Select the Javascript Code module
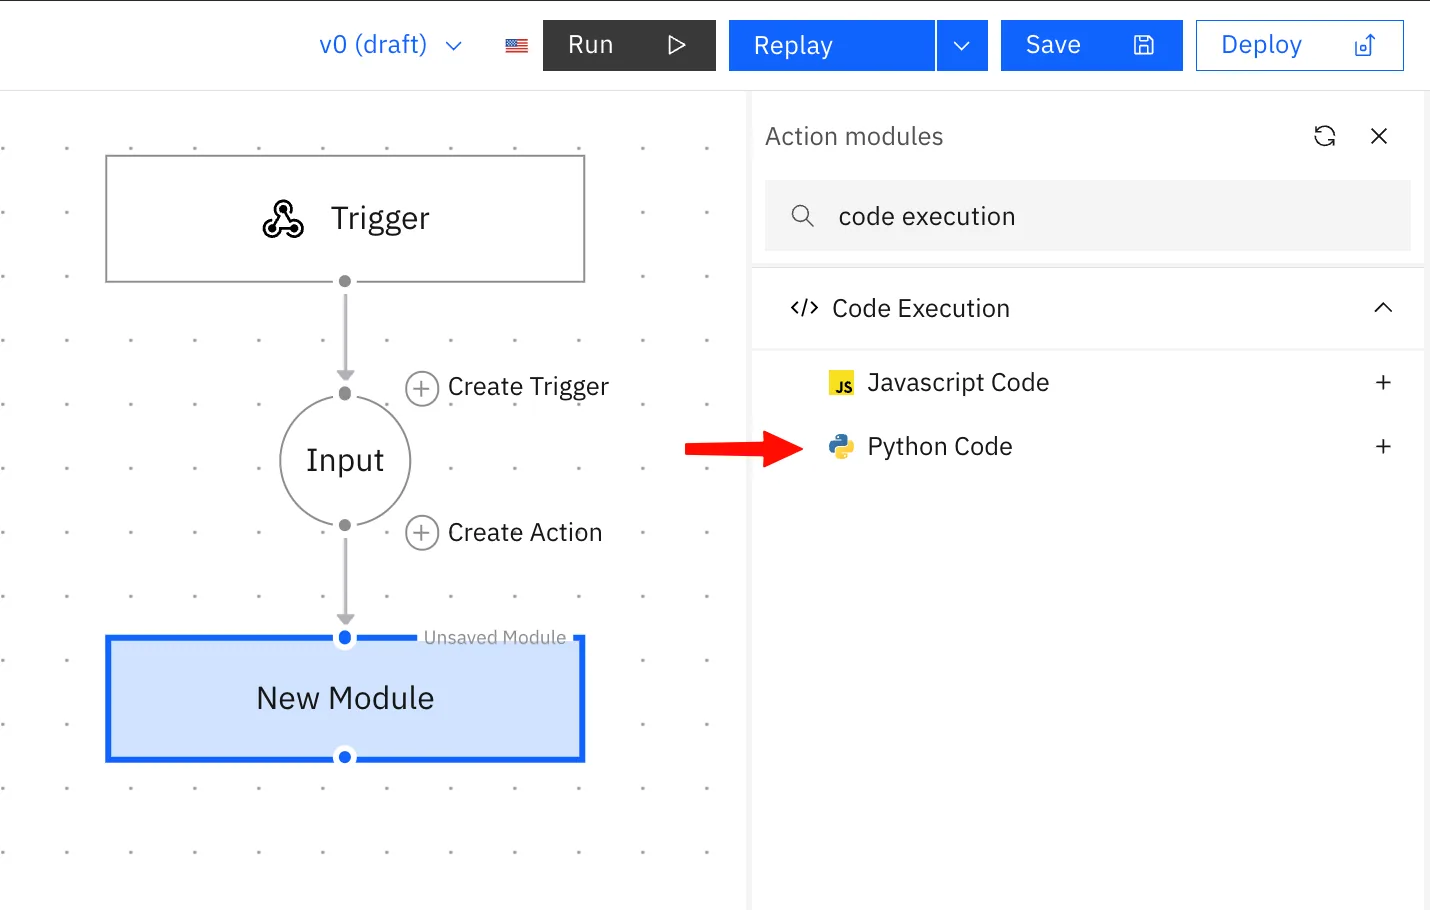This screenshot has width=1430, height=910. tap(1088, 383)
